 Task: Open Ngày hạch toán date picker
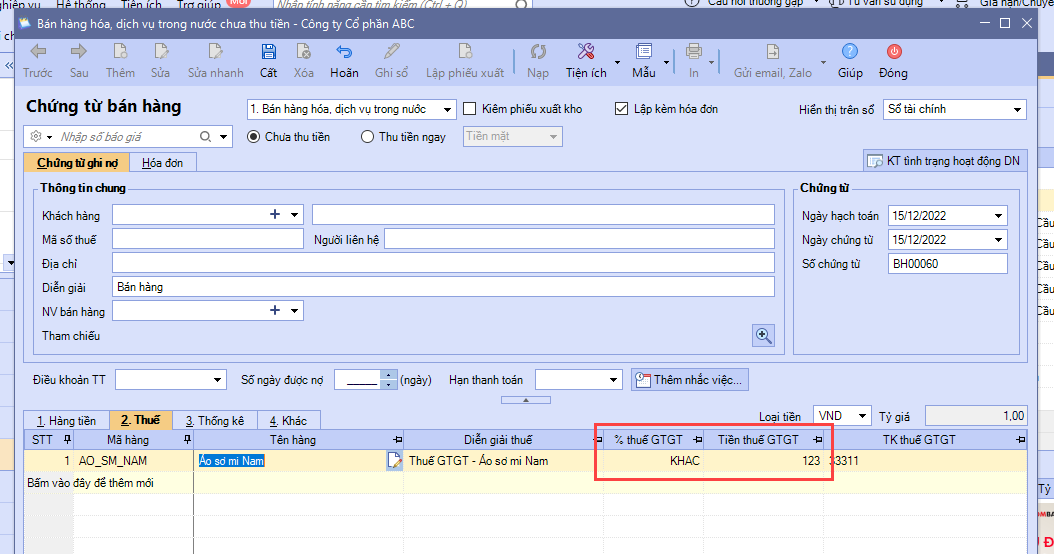(998, 216)
